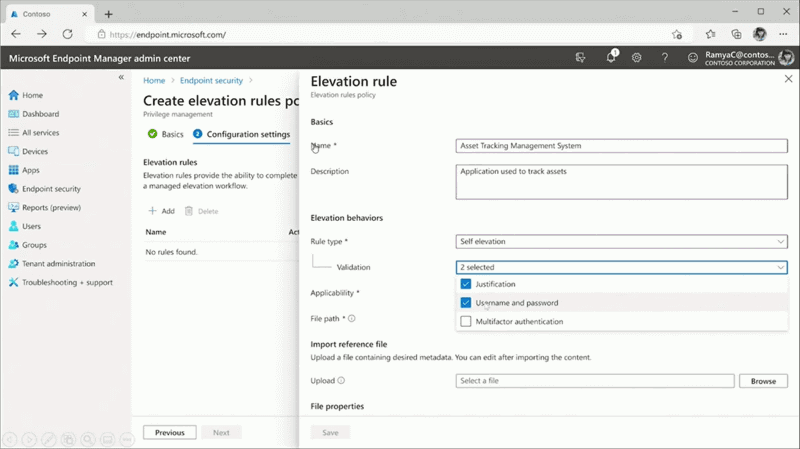Screen dimensions: 800x449
Task: Open browser profile avatar
Action: click(760, 34)
